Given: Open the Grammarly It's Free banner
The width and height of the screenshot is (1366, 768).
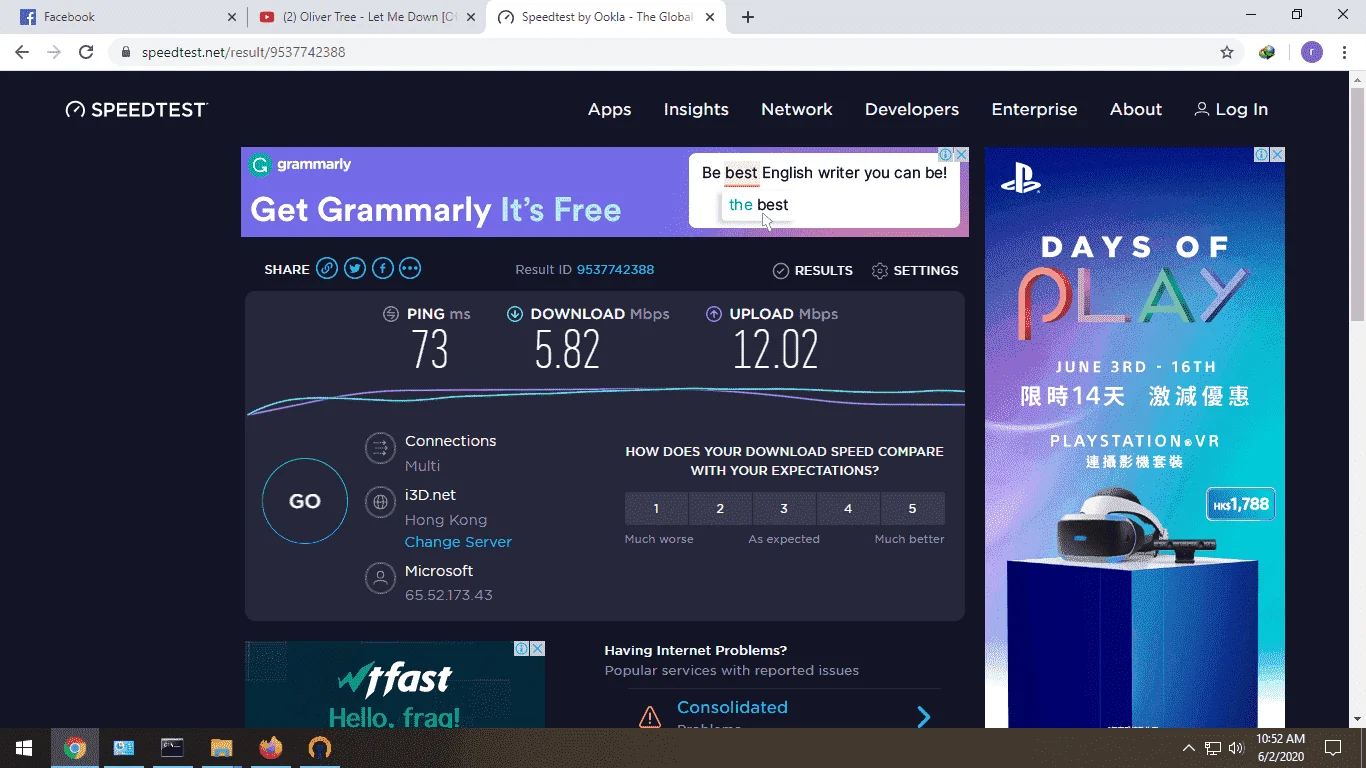Looking at the screenshot, I should pos(604,192).
